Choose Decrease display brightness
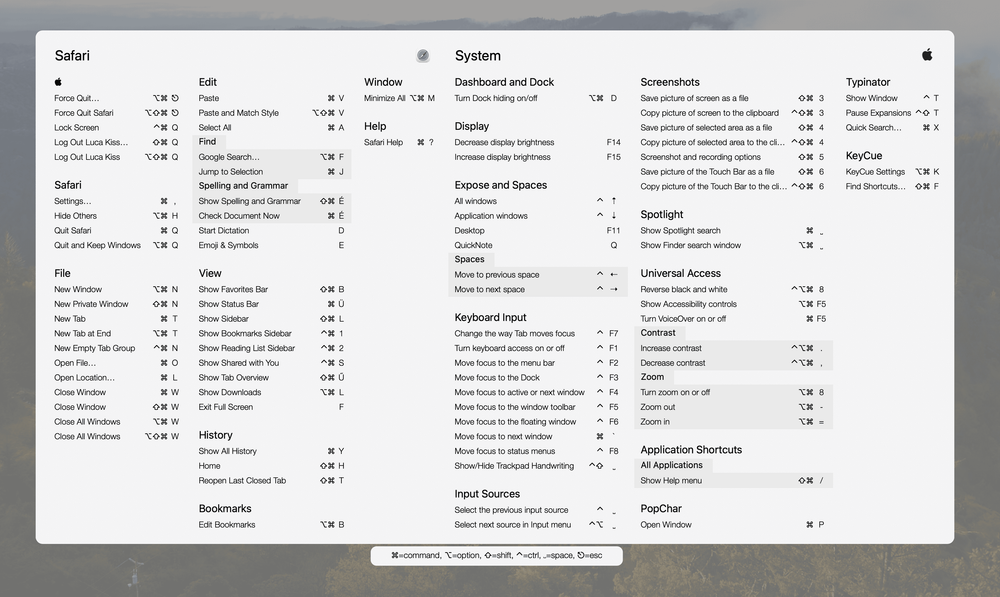Viewport: 1000px width, 597px height. (537, 142)
